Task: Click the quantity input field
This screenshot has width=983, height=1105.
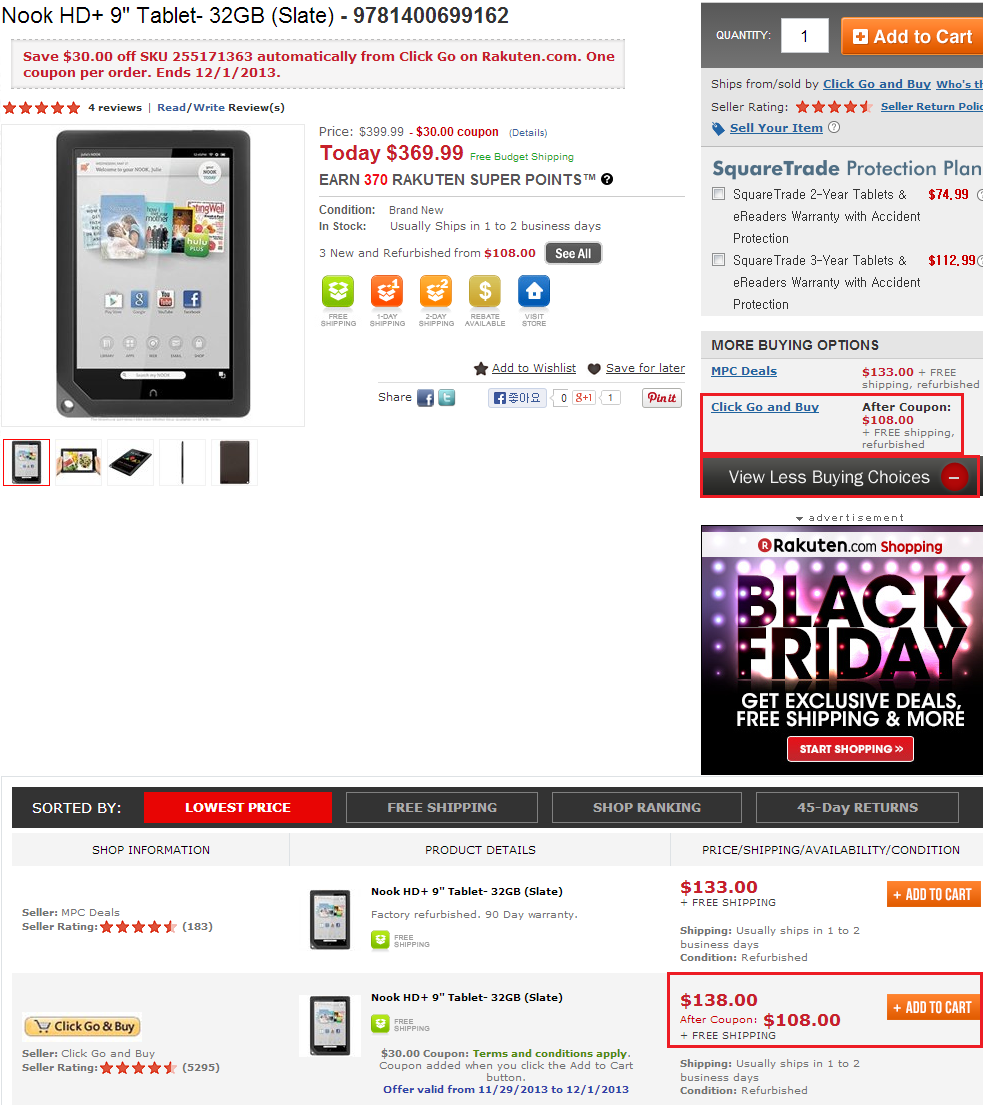Action: (805, 36)
